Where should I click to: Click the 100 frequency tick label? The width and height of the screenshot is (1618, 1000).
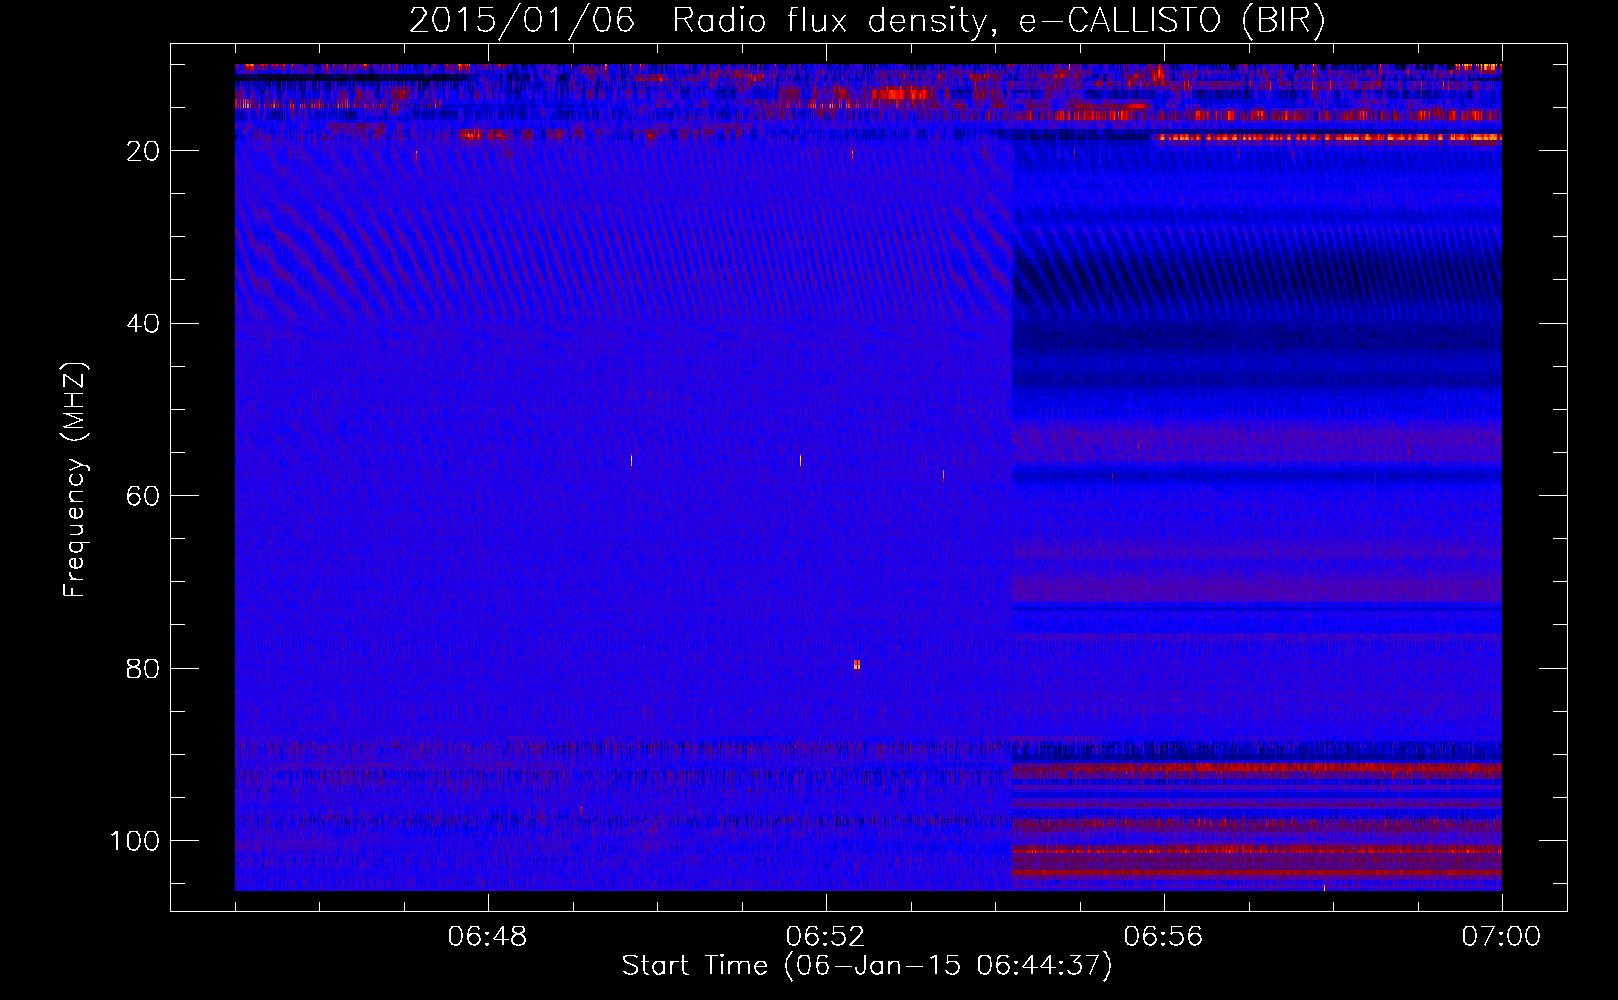coord(135,841)
